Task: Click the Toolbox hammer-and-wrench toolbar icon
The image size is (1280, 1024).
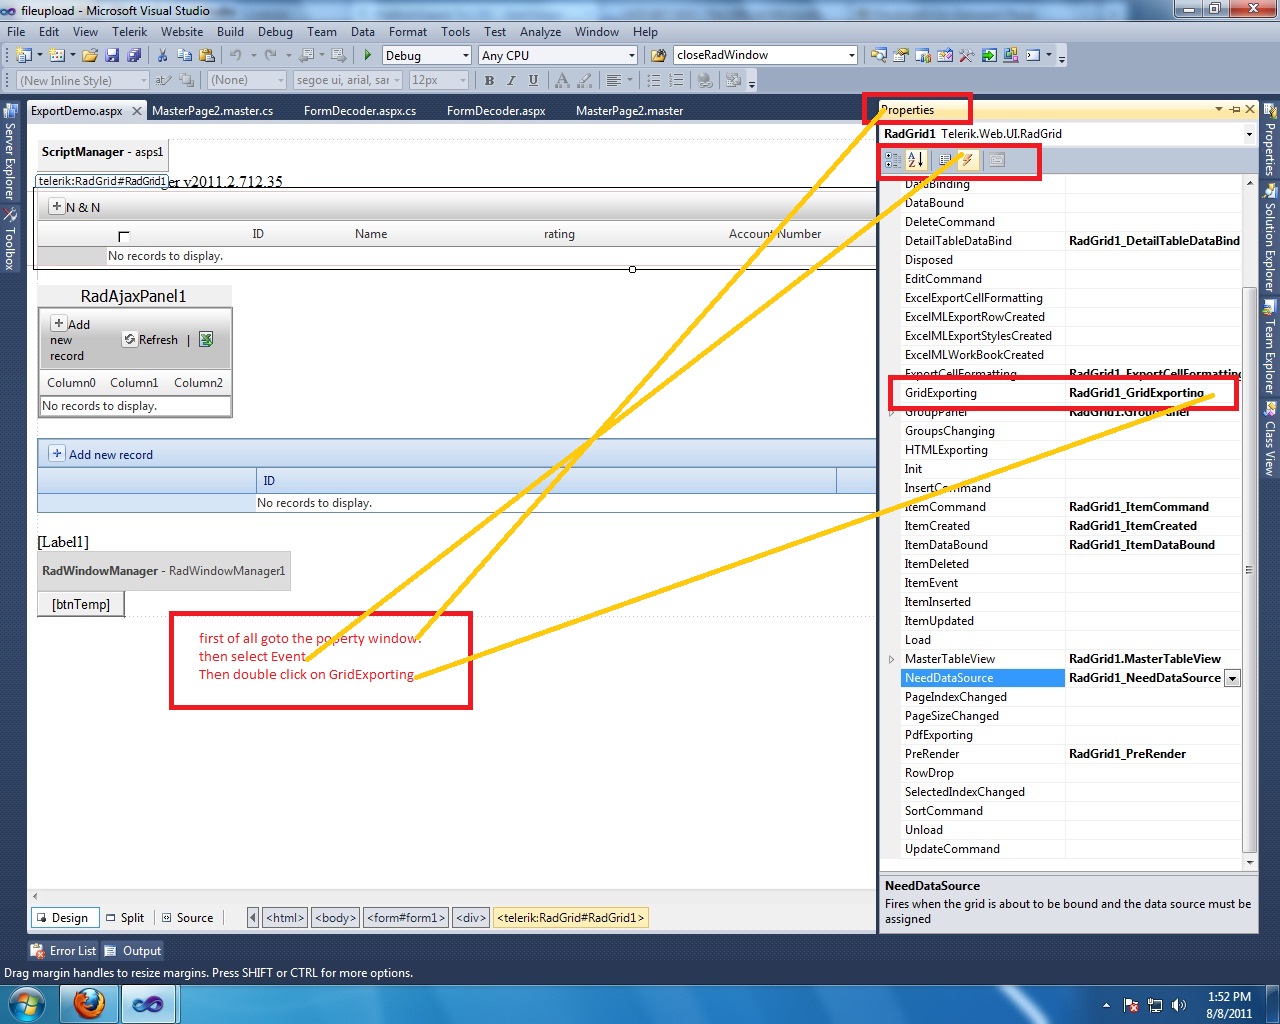Action: click(x=967, y=56)
